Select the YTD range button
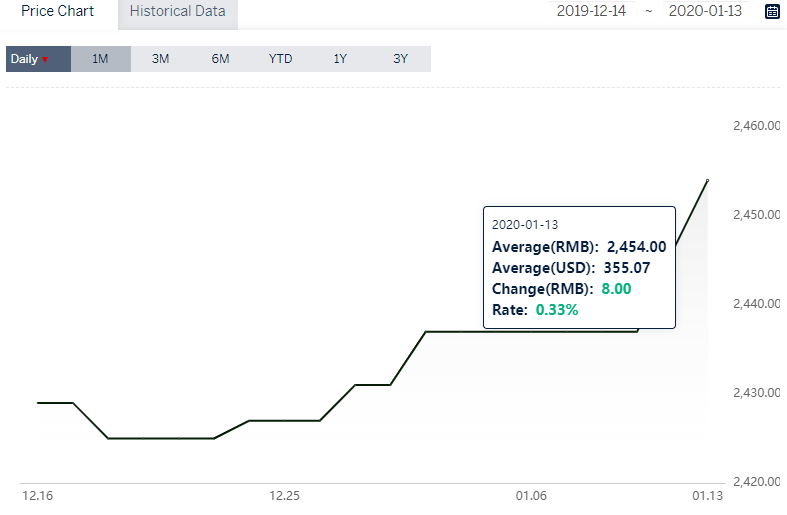Screen dimensions: 787x515 tap(280, 59)
